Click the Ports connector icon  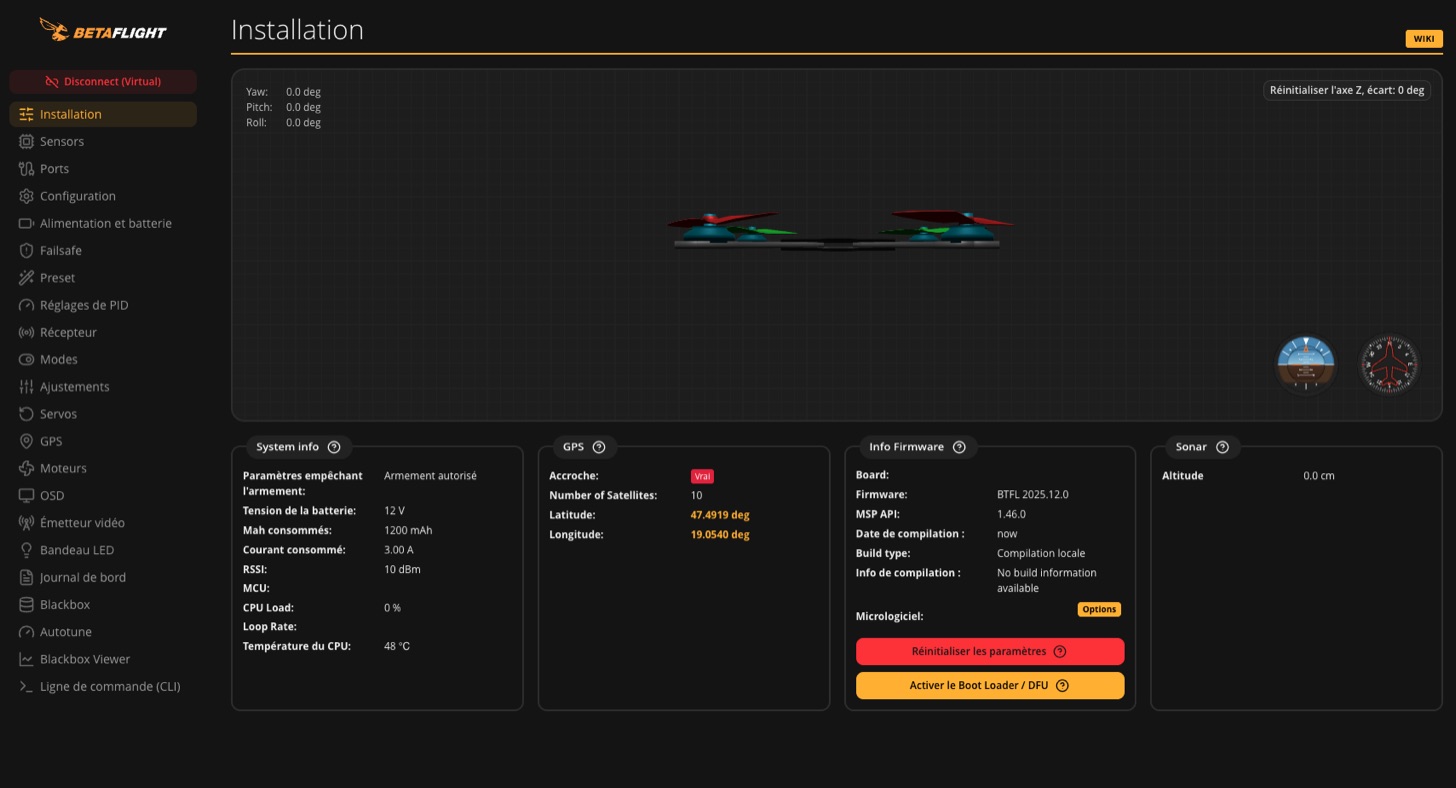(26, 169)
